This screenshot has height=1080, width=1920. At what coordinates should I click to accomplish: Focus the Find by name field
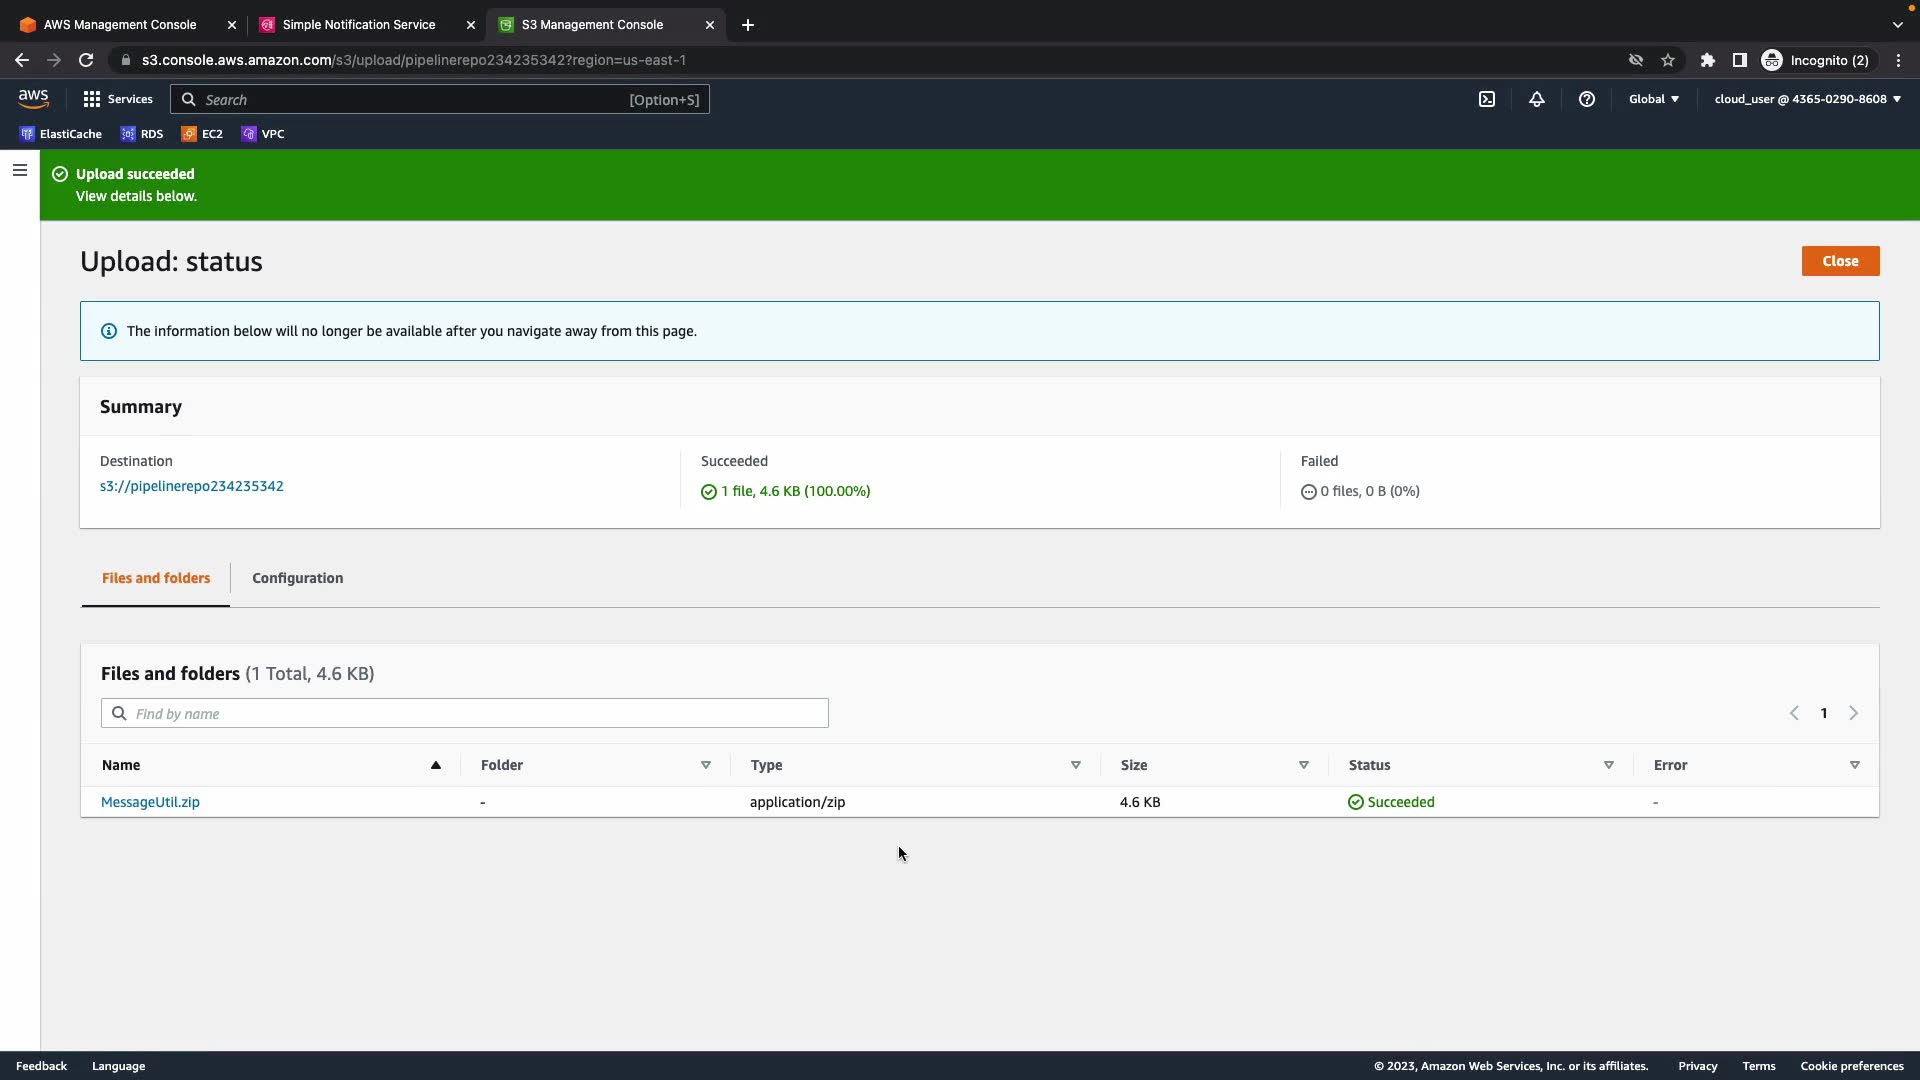[x=478, y=714]
